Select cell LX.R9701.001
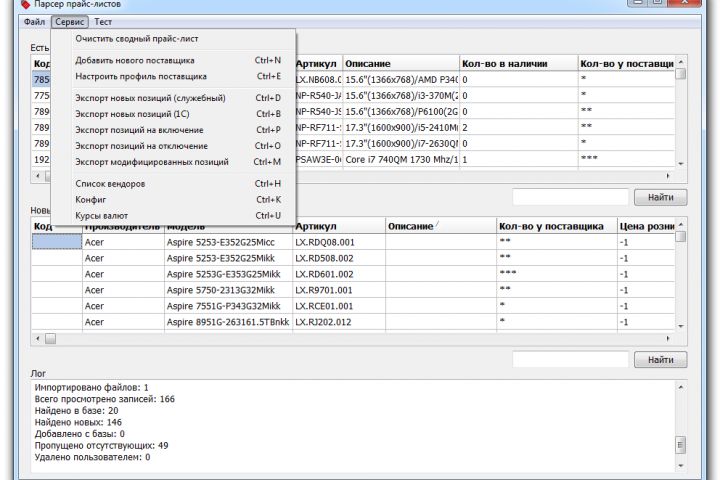Screen dimensions: 720x480 tap(338, 290)
